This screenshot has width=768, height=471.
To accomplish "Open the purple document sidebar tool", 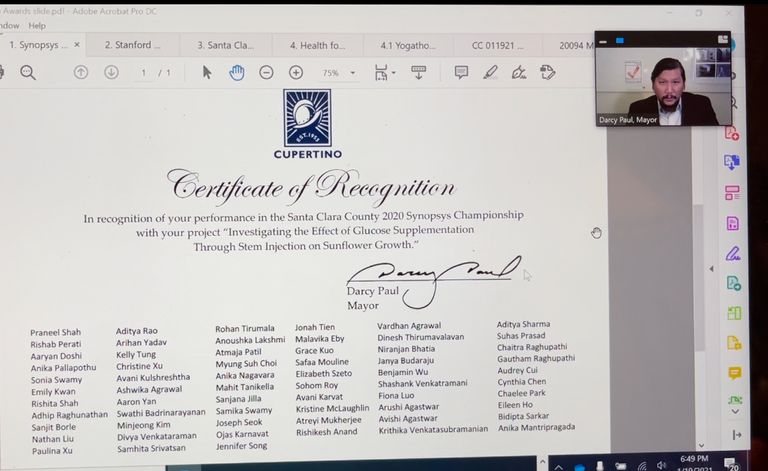I will [x=733, y=224].
